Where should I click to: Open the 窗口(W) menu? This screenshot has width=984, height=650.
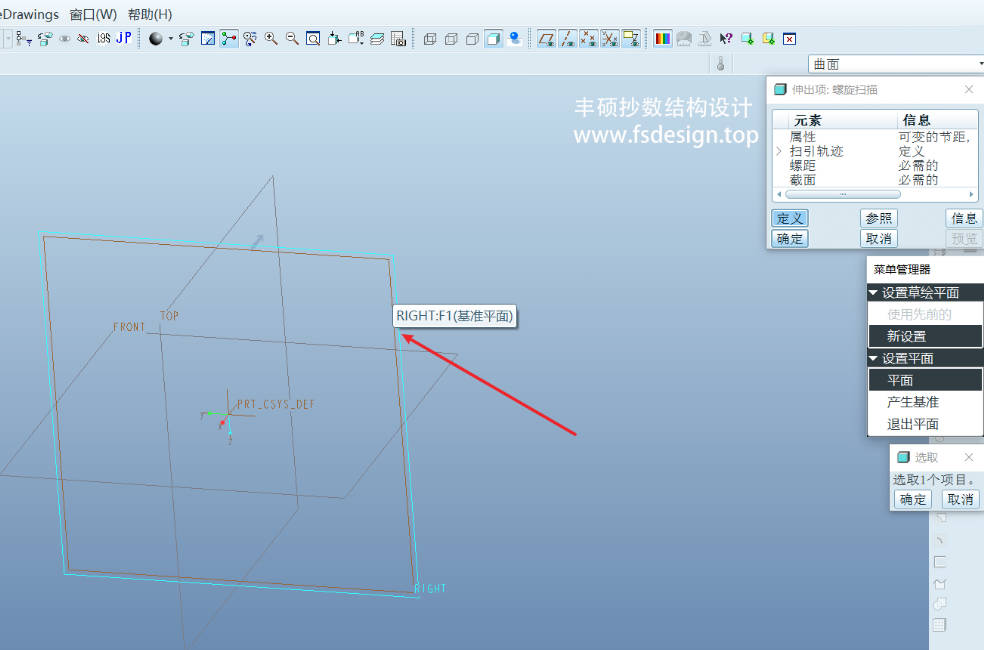pyautogui.click(x=93, y=14)
